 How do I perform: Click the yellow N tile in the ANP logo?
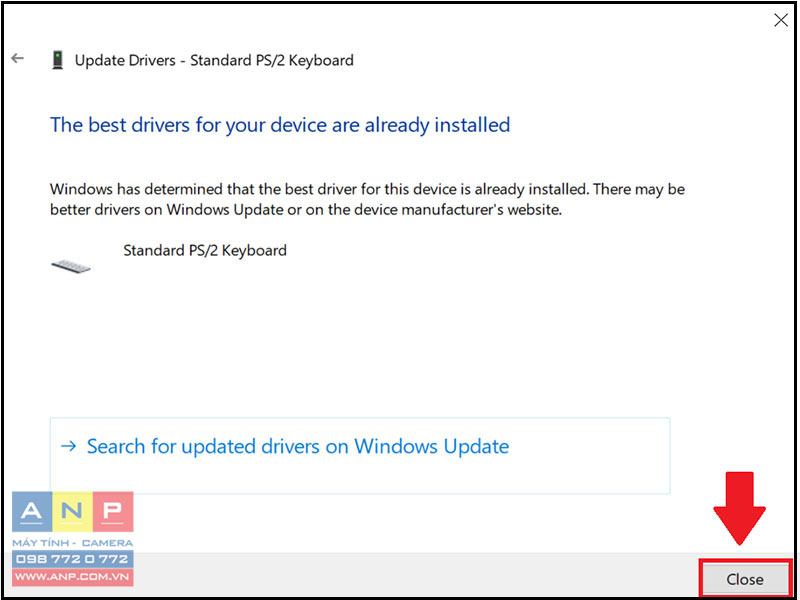pos(72,512)
